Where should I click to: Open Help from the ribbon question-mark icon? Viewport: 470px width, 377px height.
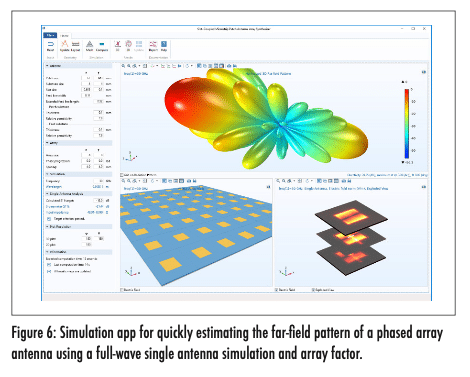[164, 46]
